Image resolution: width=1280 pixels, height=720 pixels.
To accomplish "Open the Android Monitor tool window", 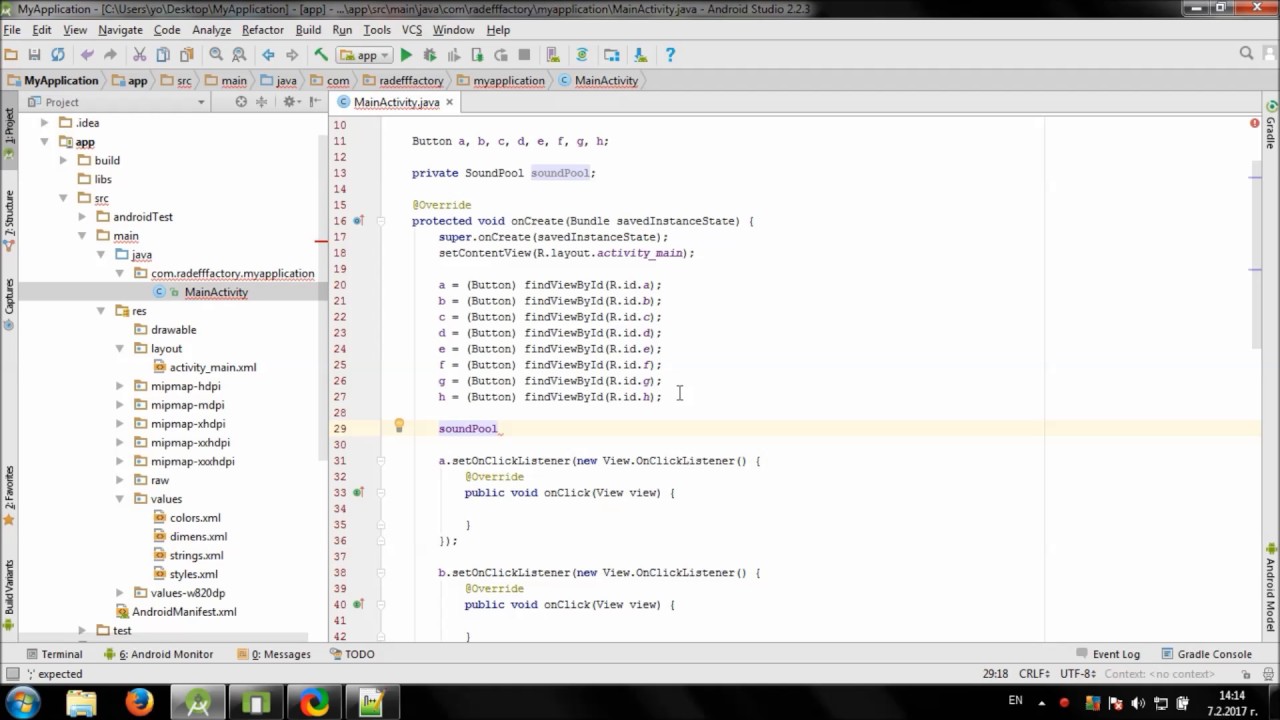I will point(158,654).
